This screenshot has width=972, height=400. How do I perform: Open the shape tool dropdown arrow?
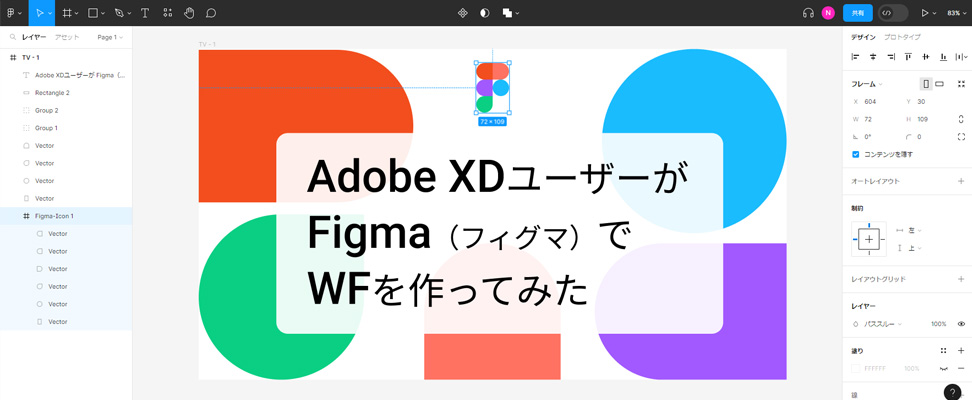click(103, 13)
